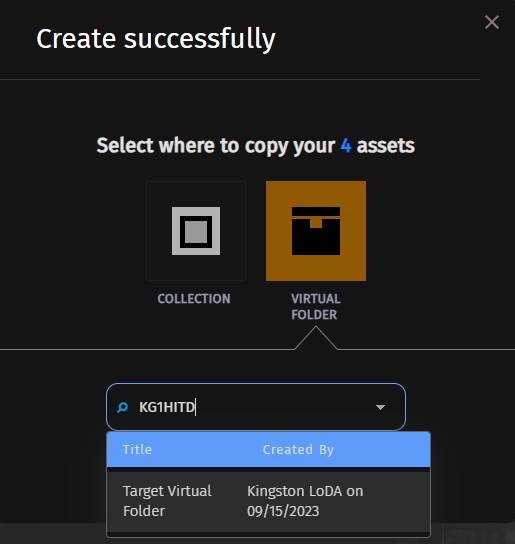The height and width of the screenshot is (544, 515).
Task: Choose the Target Virtual Folder result
Action: pos(268,501)
